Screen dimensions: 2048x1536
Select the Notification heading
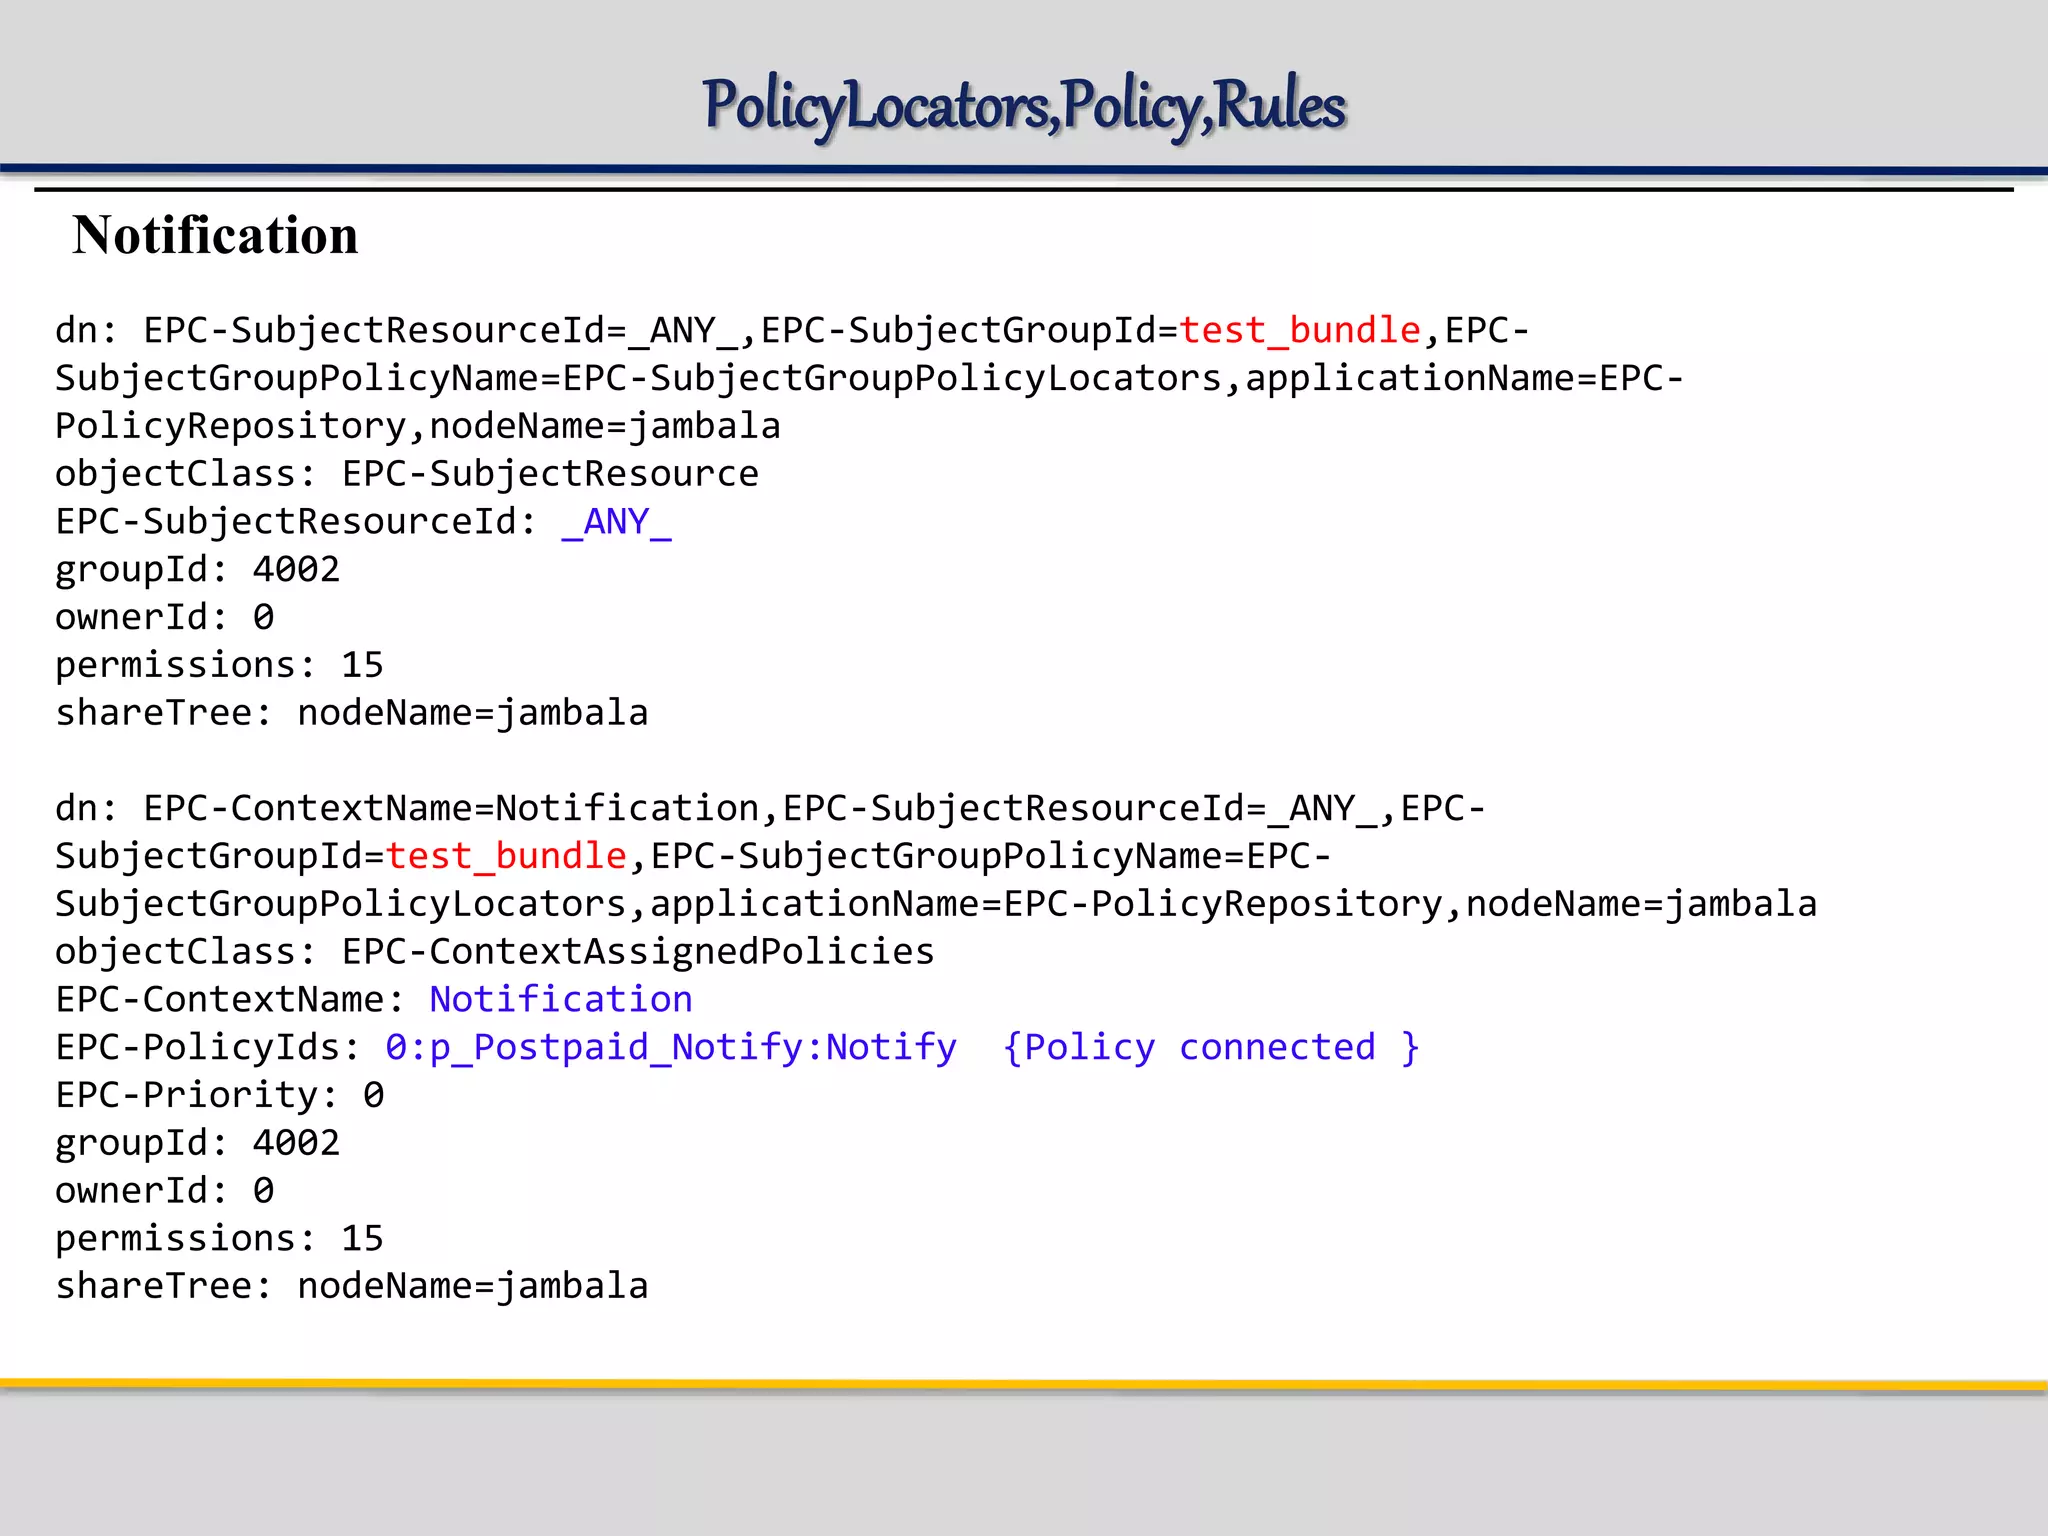[215, 236]
